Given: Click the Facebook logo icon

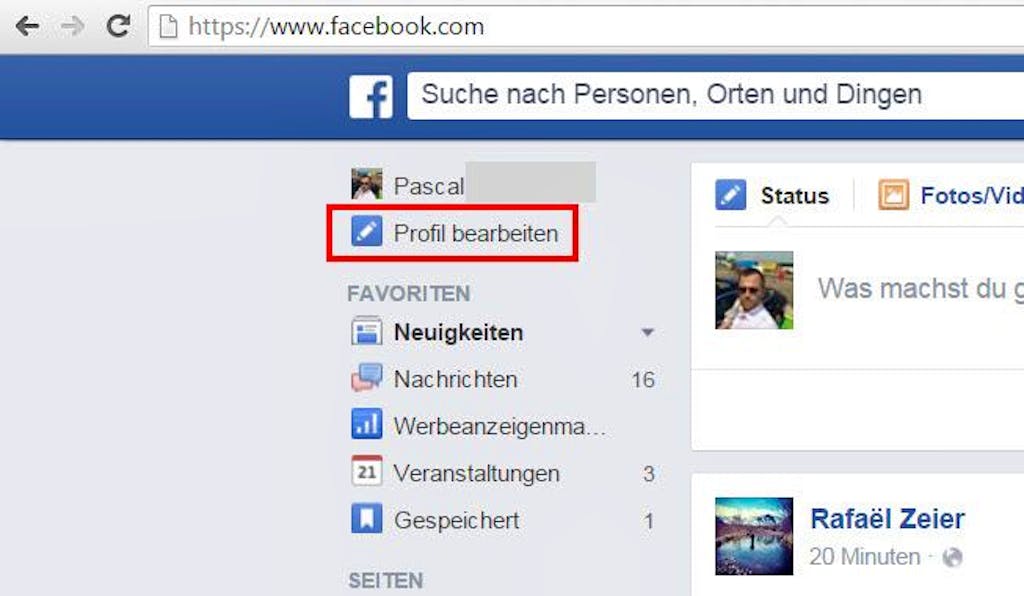Looking at the screenshot, I should tap(371, 97).
